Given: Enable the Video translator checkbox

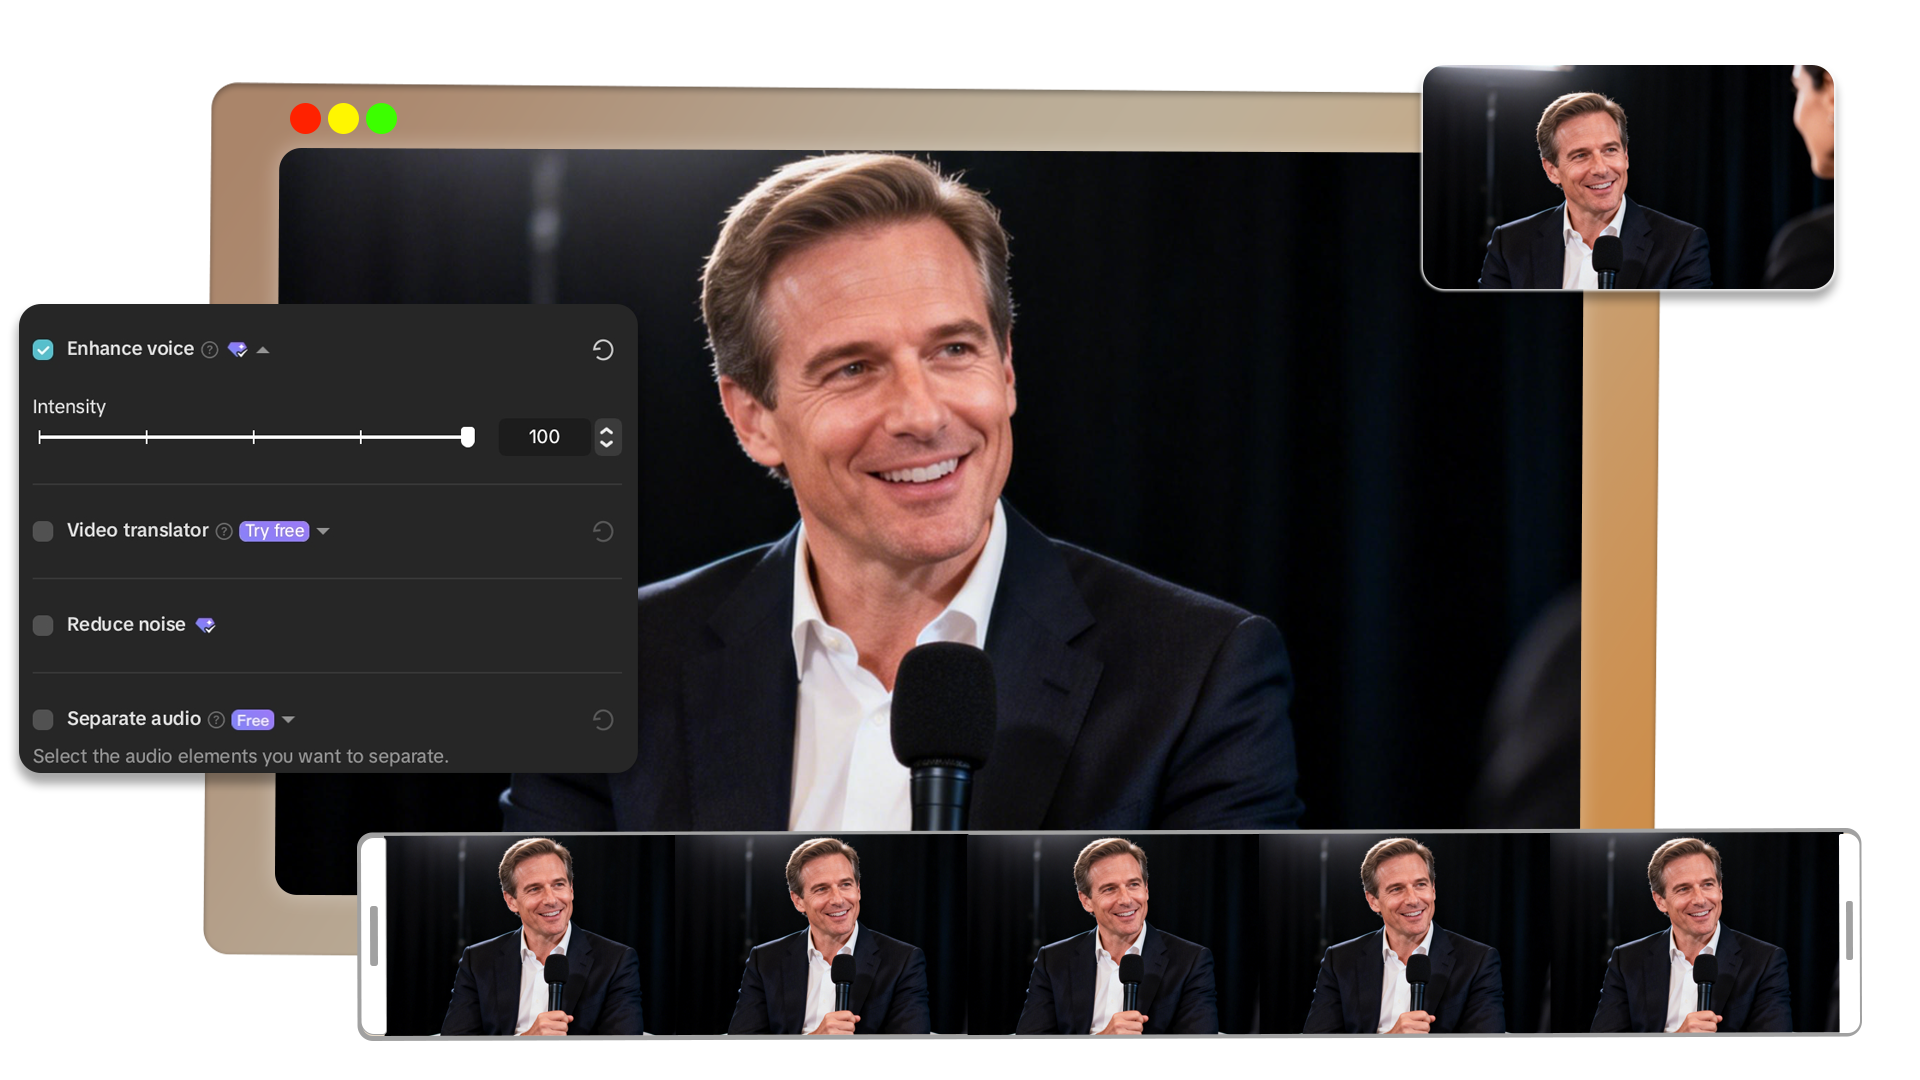Looking at the screenshot, I should 43,531.
